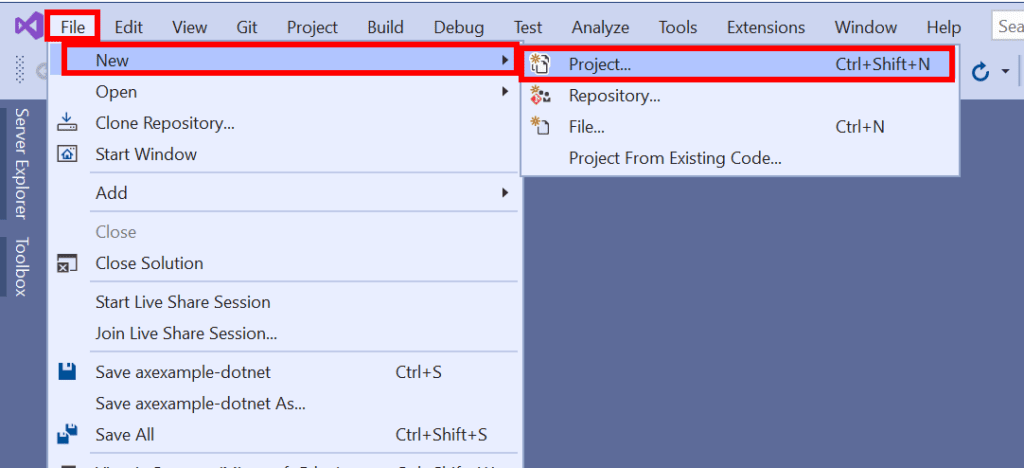Expand the Open submenu arrow
This screenshot has width=1024, height=468.
point(505,92)
